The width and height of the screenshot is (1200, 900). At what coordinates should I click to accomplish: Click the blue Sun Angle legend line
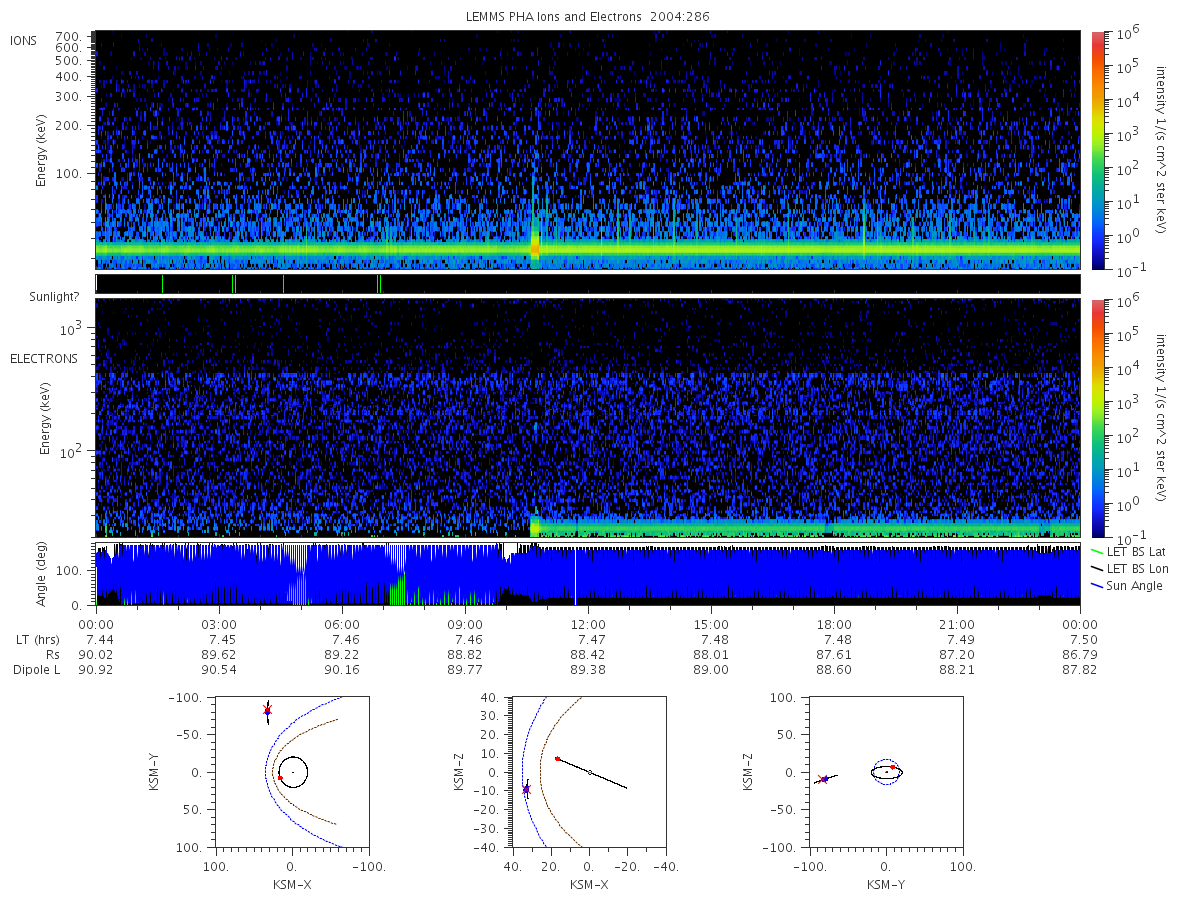[1096, 586]
